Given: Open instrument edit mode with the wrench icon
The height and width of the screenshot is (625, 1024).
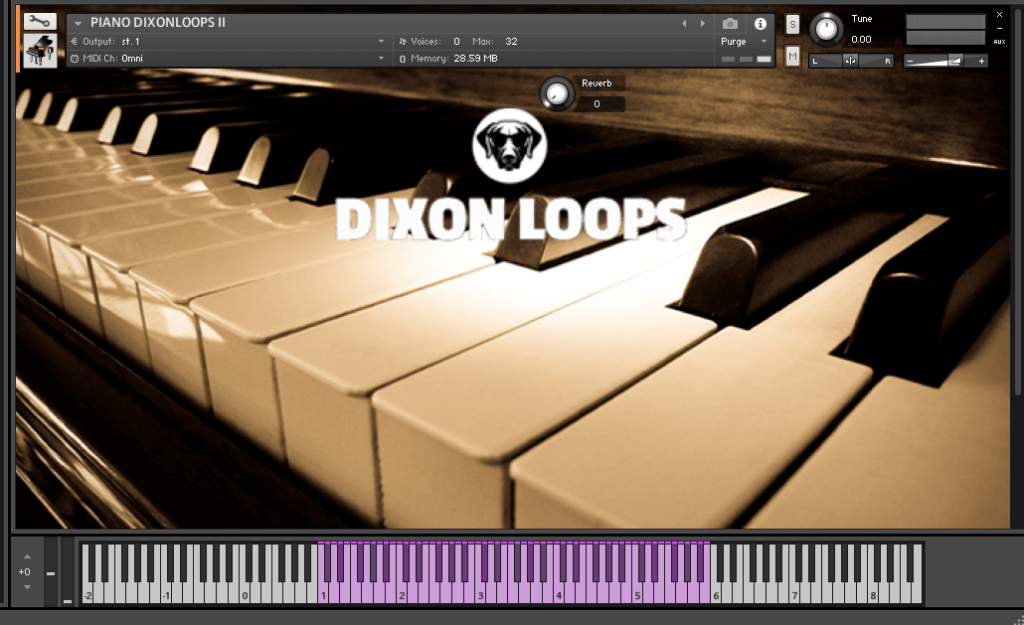Looking at the screenshot, I should [40, 21].
